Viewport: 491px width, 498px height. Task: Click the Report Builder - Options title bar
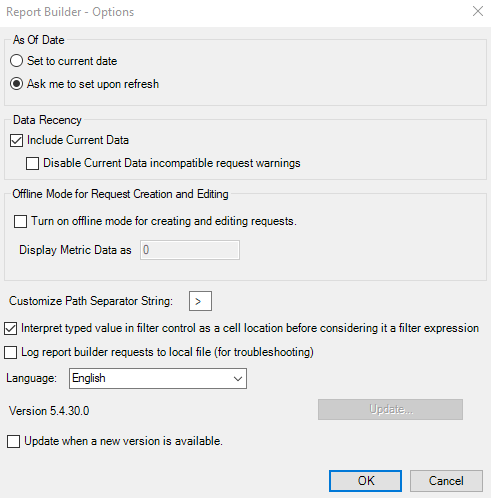click(233, 12)
